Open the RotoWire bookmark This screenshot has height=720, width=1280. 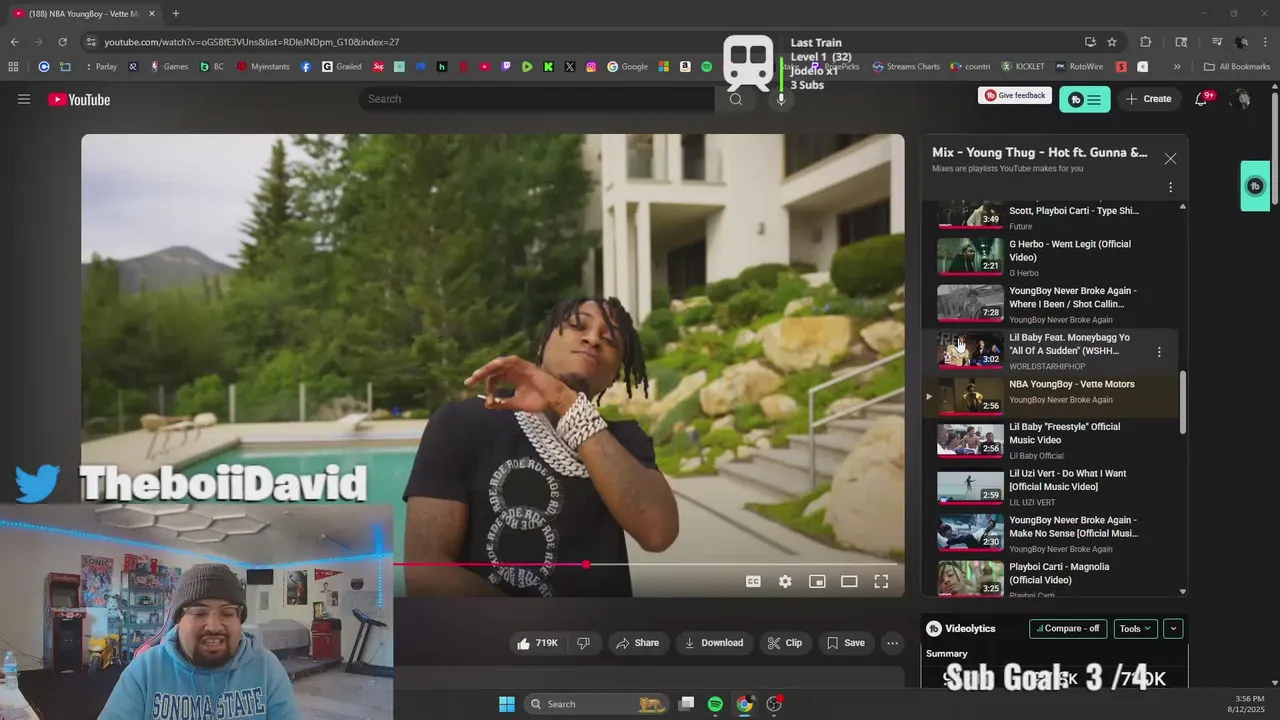pos(1078,67)
